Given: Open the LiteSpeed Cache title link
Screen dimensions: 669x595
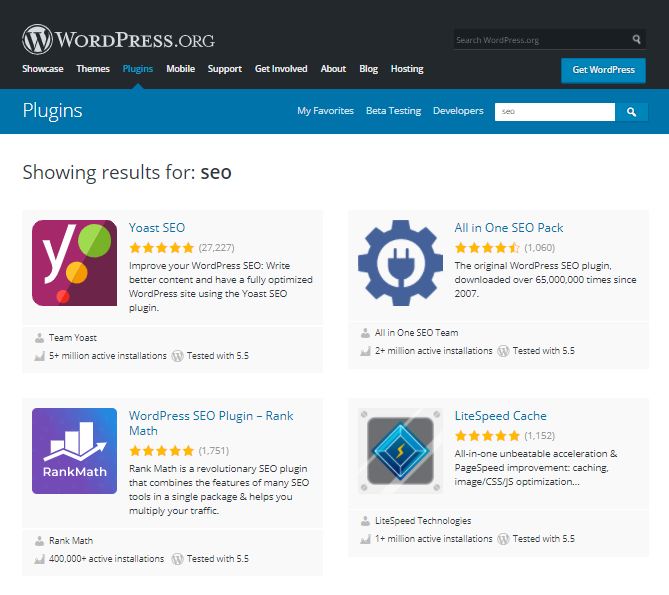Looking at the screenshot, I should (x=500, y=416).
